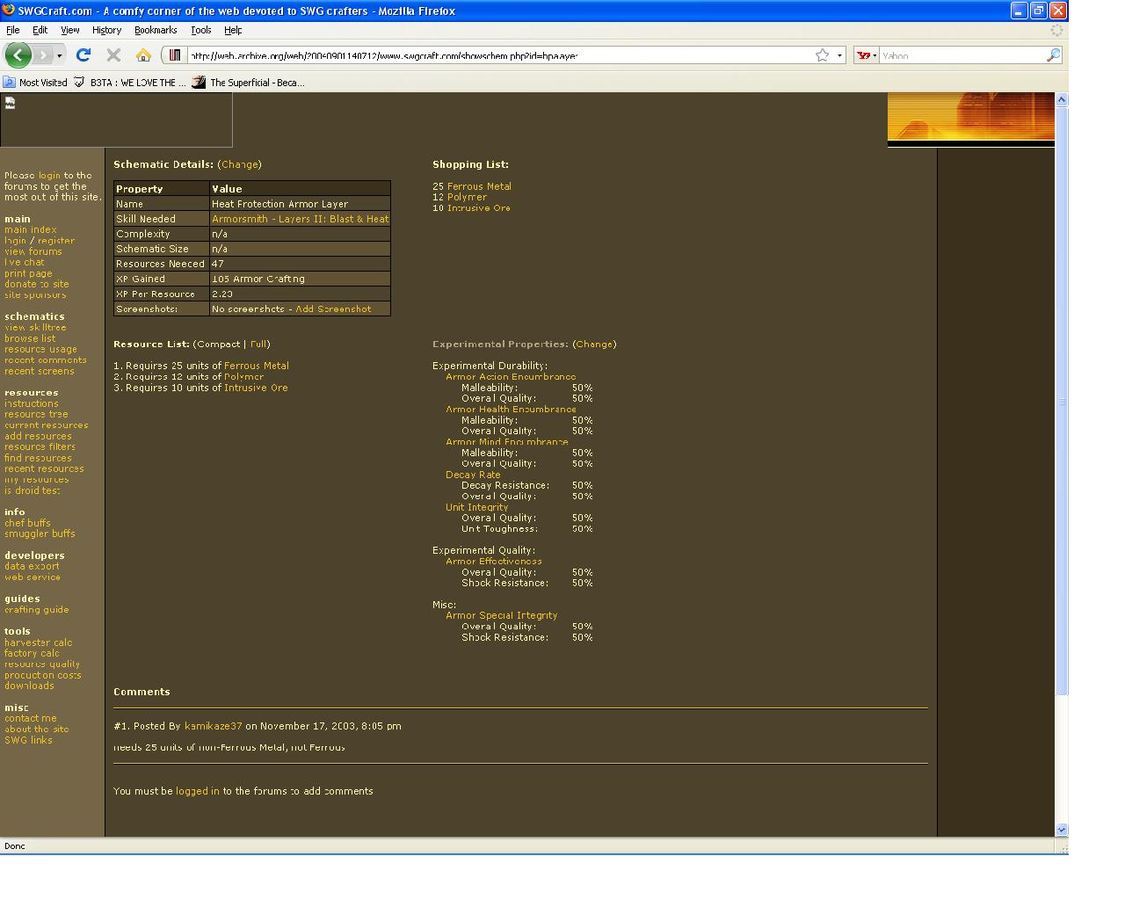Click the Add Screenshot link

333,309
